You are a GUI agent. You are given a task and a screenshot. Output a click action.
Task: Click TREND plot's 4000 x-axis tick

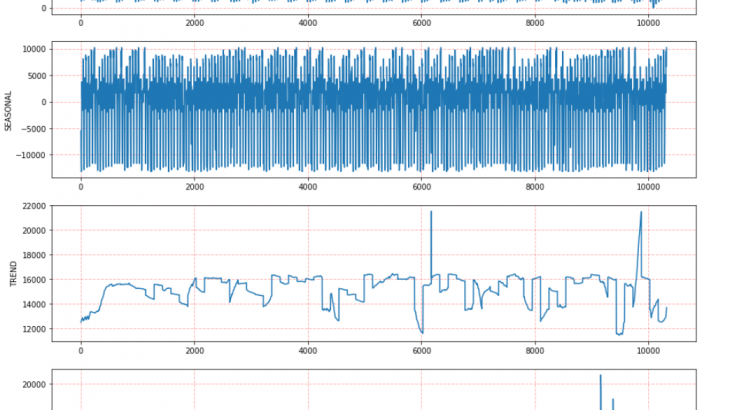(308, 351)
